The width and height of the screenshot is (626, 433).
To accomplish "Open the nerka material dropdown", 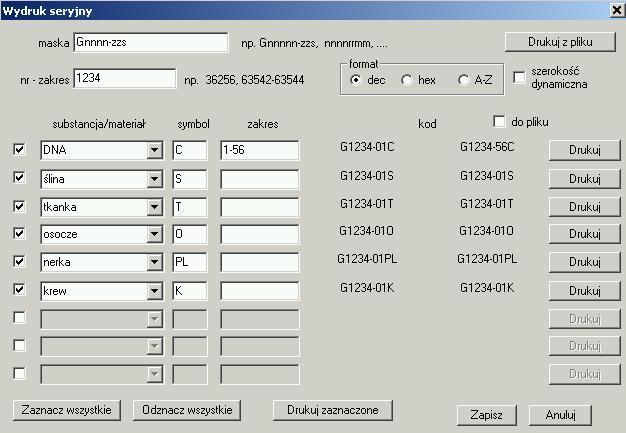I will [x=154, y=262].
